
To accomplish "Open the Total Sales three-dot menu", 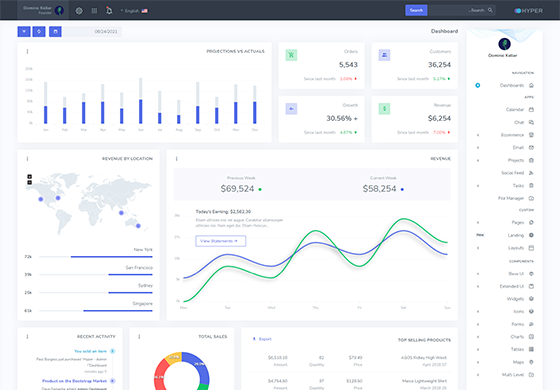I will 139,336.
